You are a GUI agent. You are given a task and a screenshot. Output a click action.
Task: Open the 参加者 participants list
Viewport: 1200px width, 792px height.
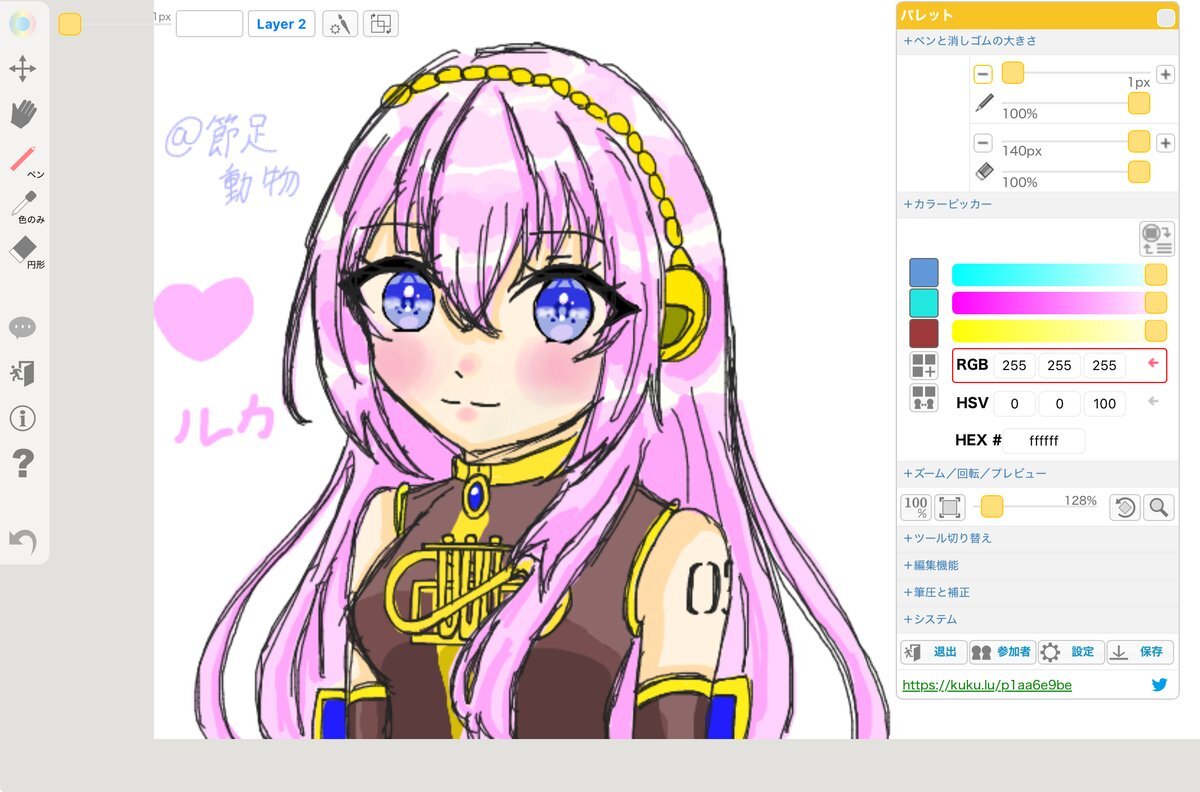1002,652
